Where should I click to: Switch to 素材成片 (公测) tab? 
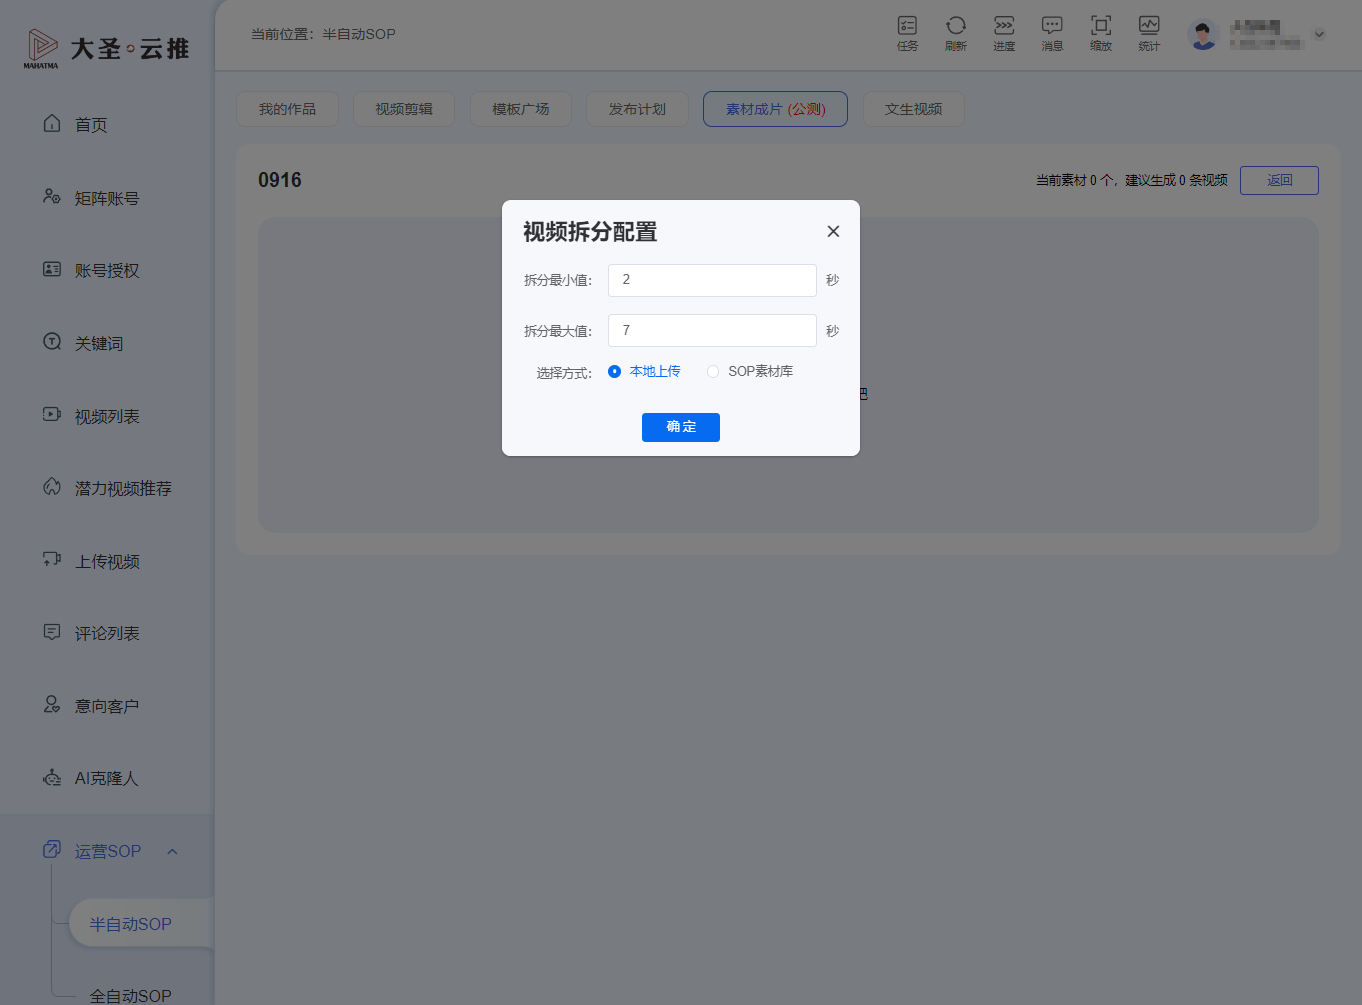coord(775,109)
